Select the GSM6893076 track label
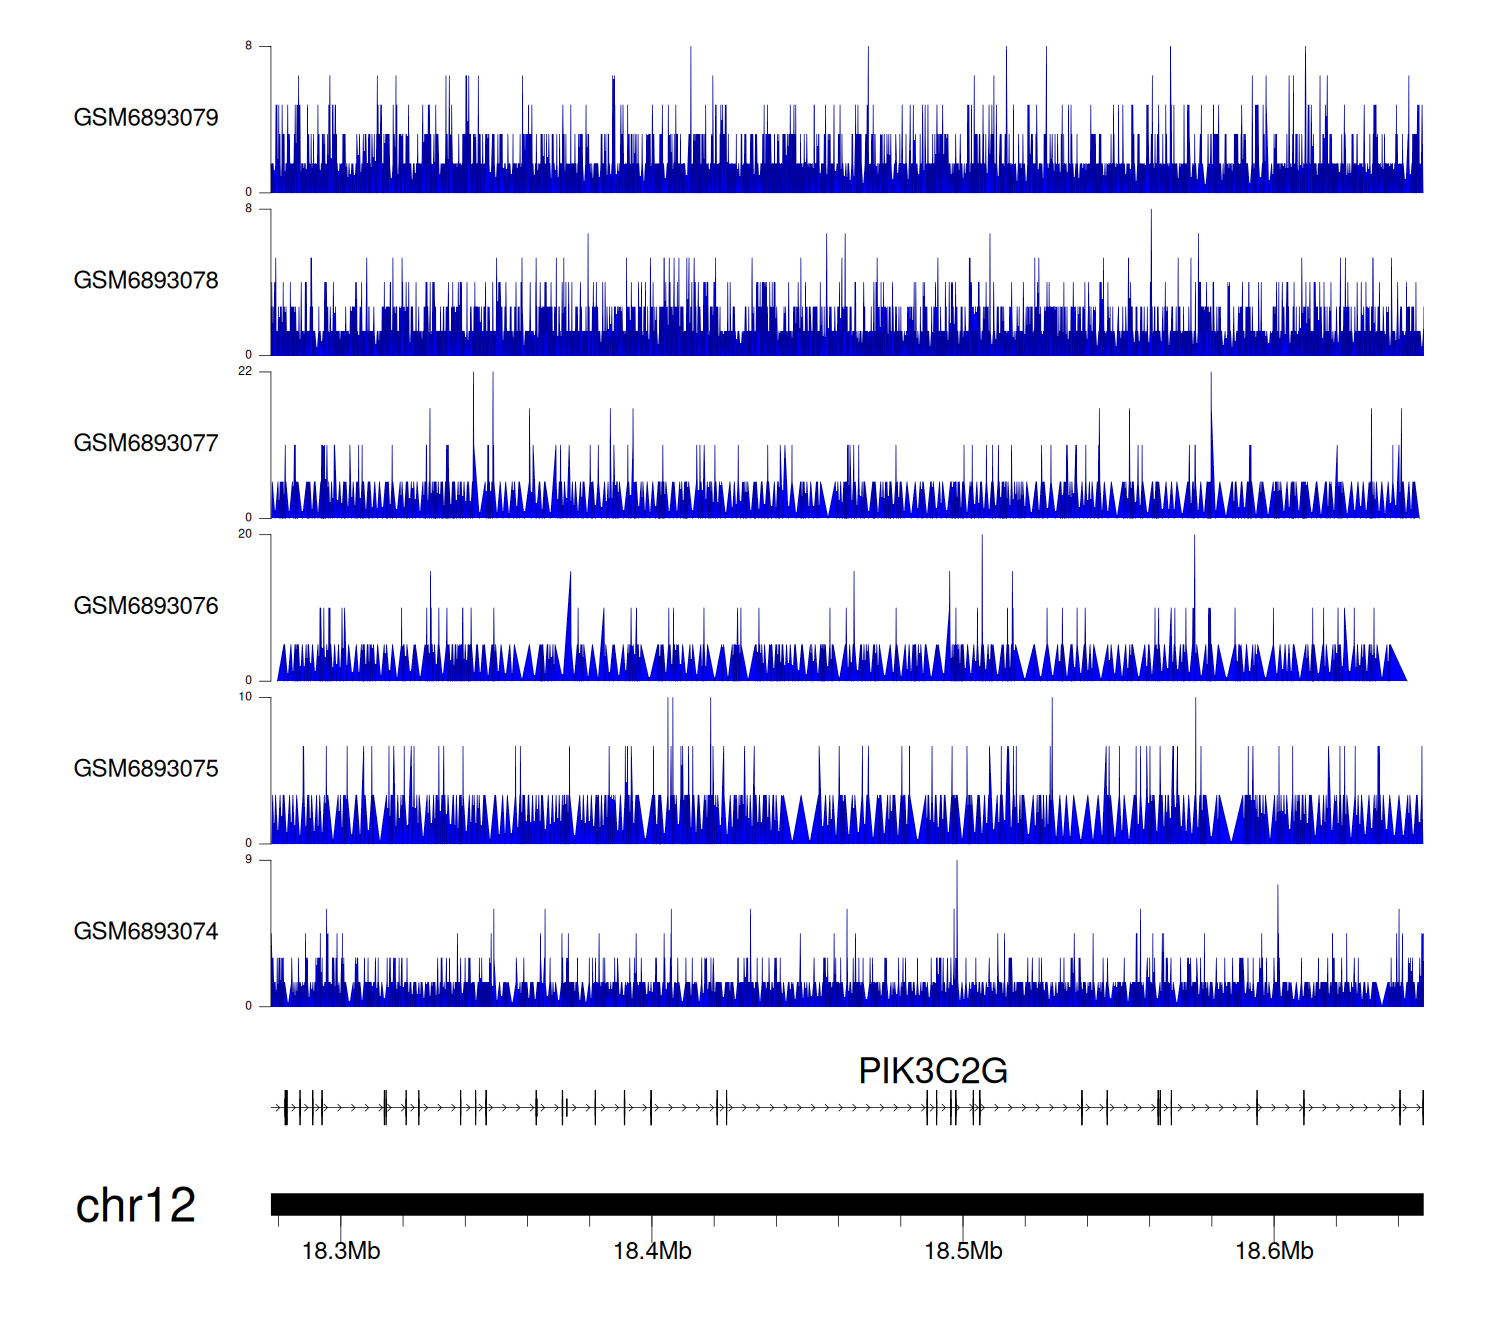This screenshot has width=1500, height=1320. coord(146,606)
